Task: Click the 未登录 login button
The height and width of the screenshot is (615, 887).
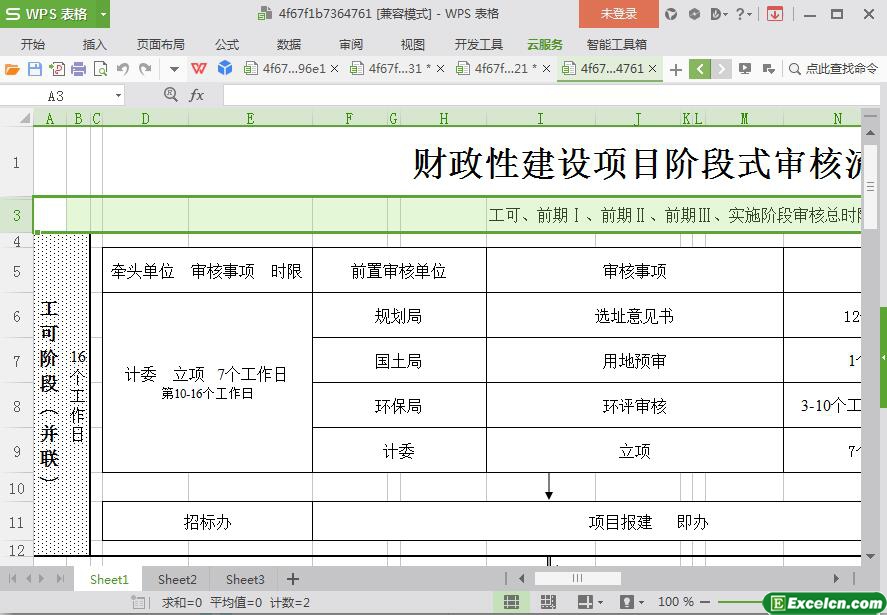Action: point(618,14)
